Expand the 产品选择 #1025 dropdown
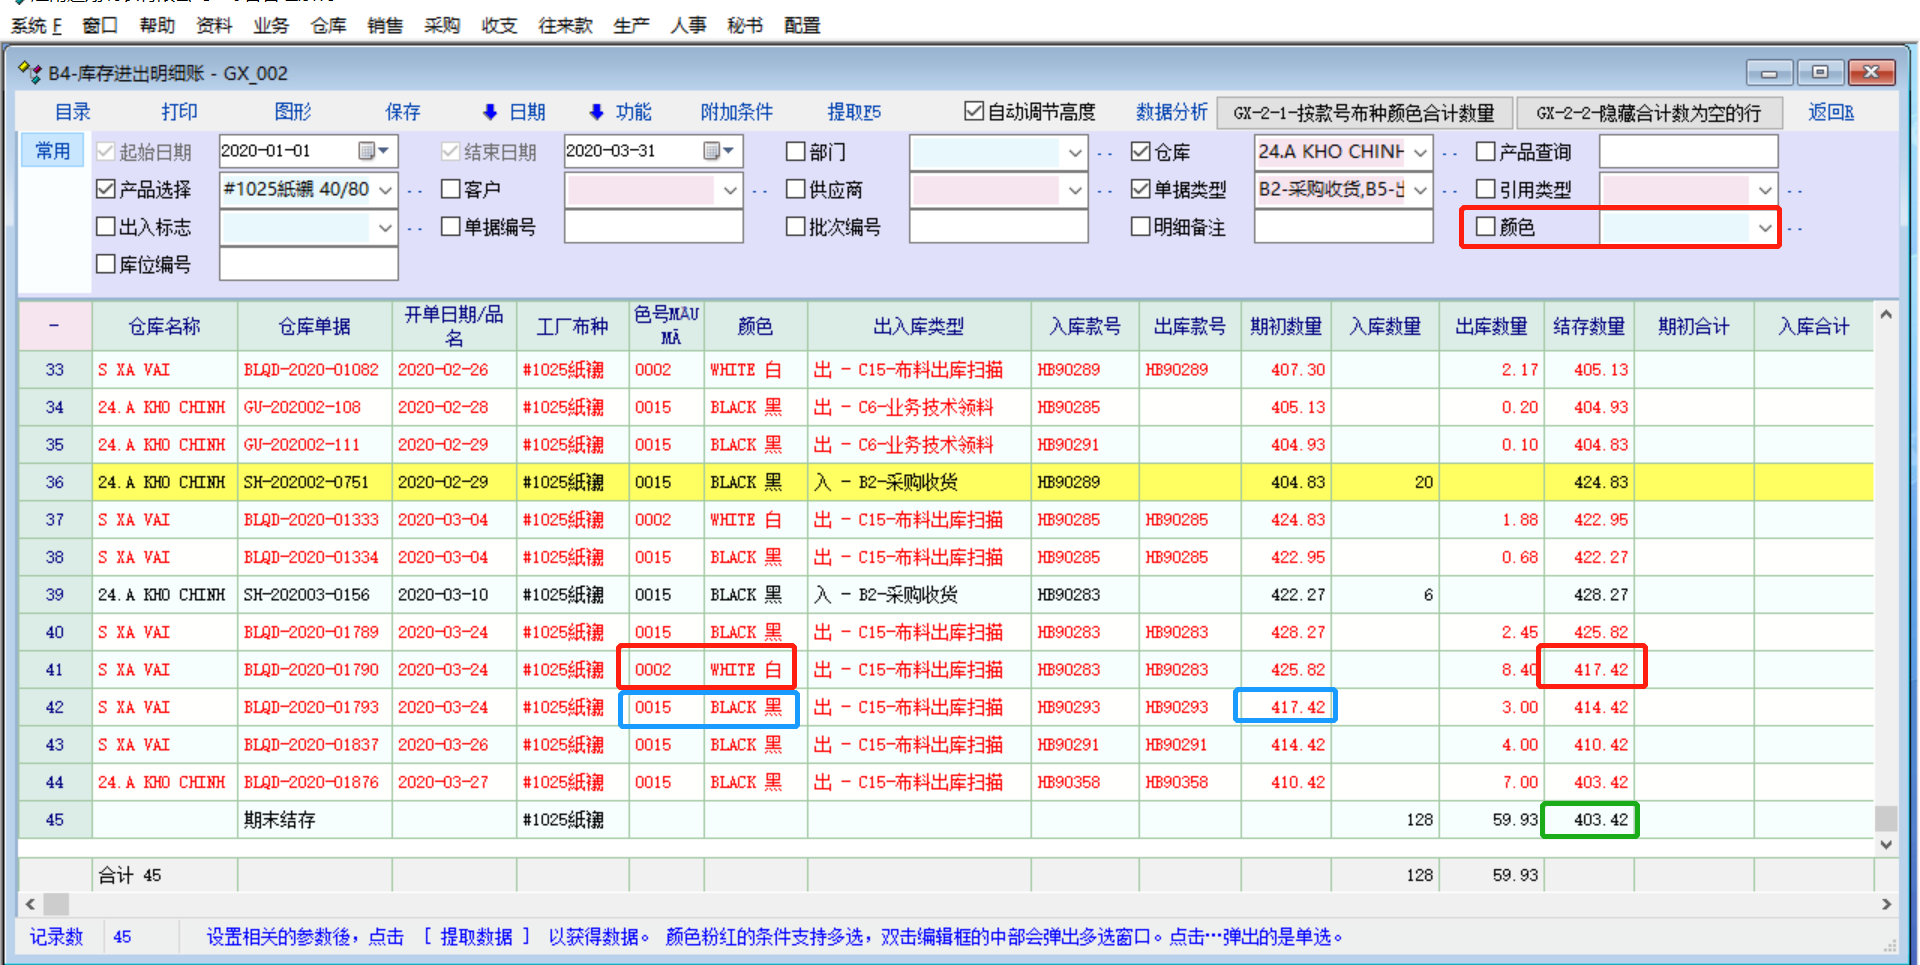Screen dimensions: 1920x965 click(x=385, y=190)
